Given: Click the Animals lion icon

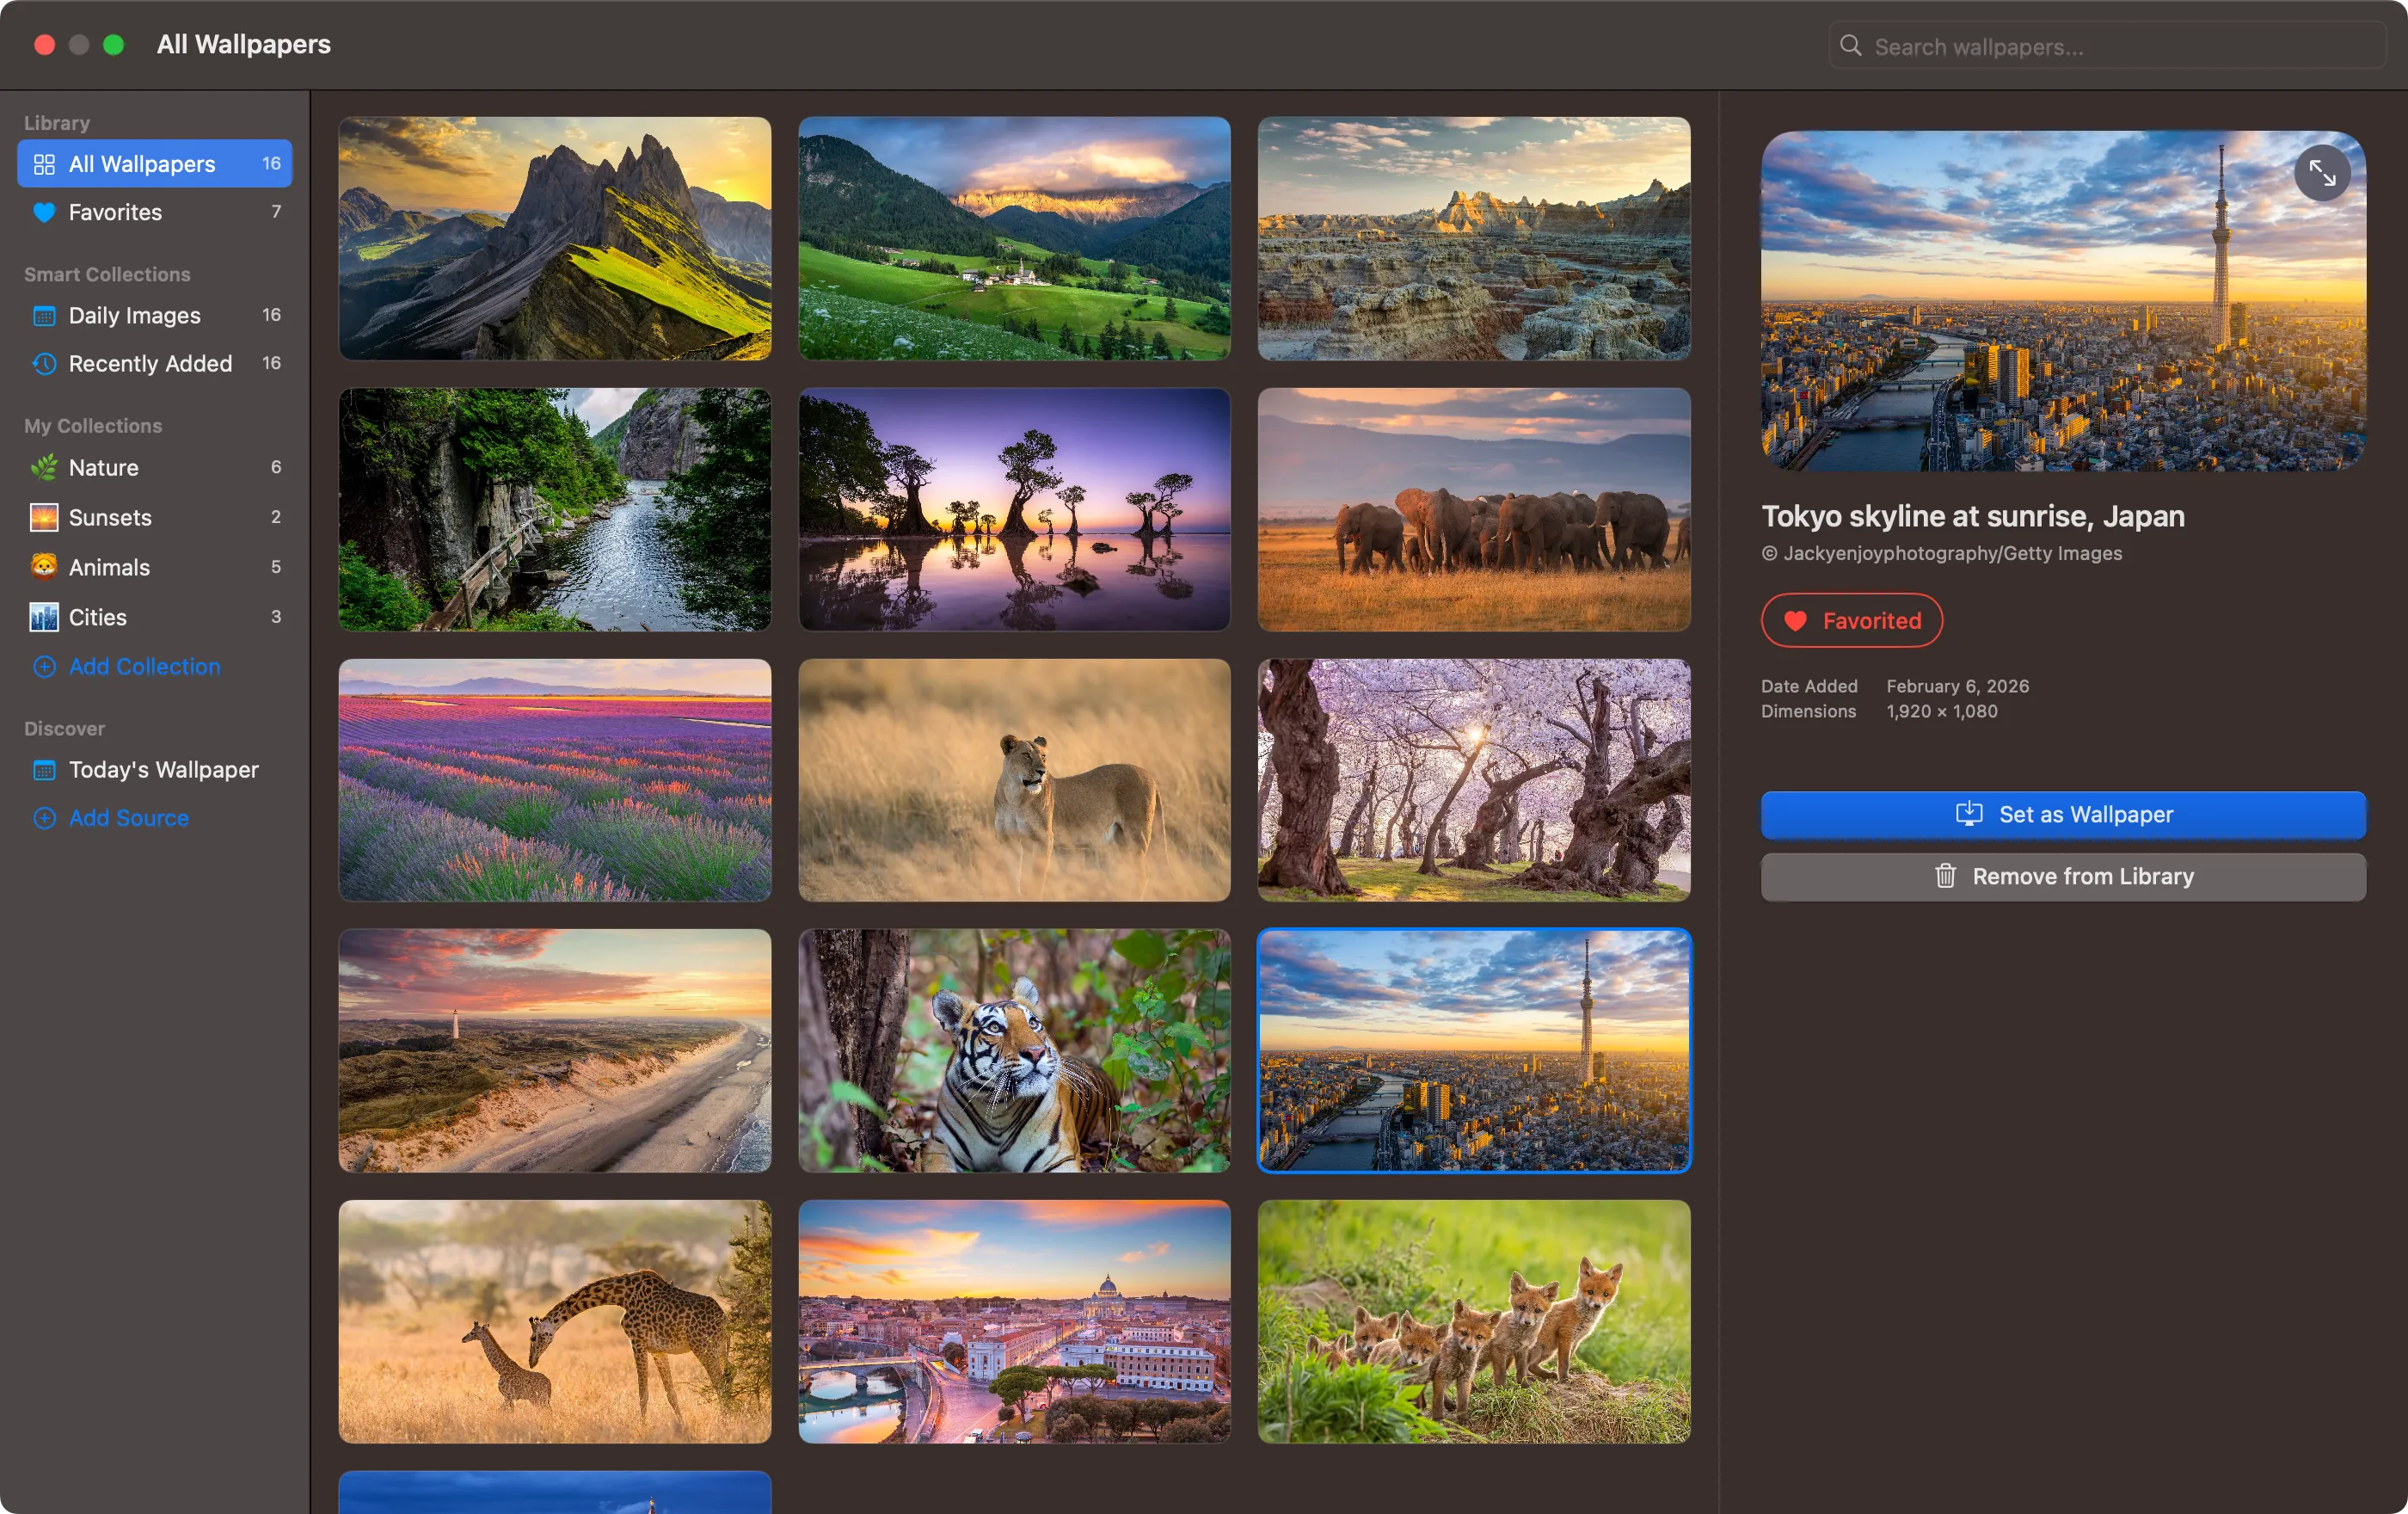Looking at the screenshot, I should click(x=44, y=567).
